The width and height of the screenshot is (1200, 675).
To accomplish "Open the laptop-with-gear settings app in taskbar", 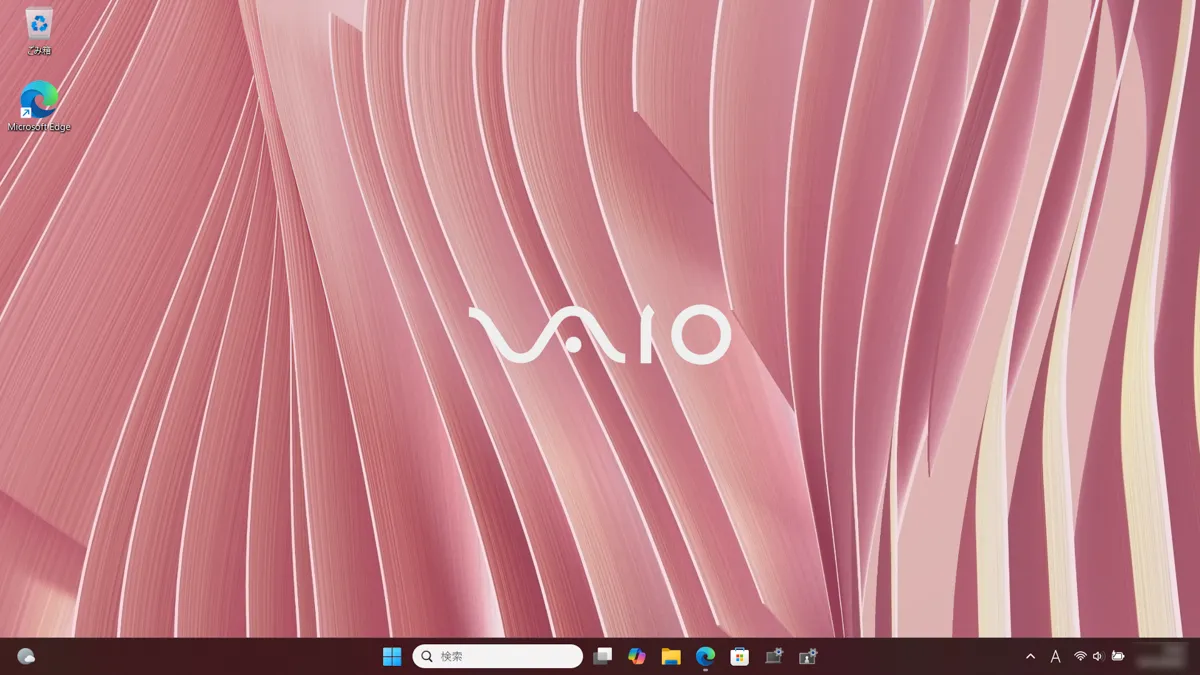I will pyautogui.click(x=774, y=657).
